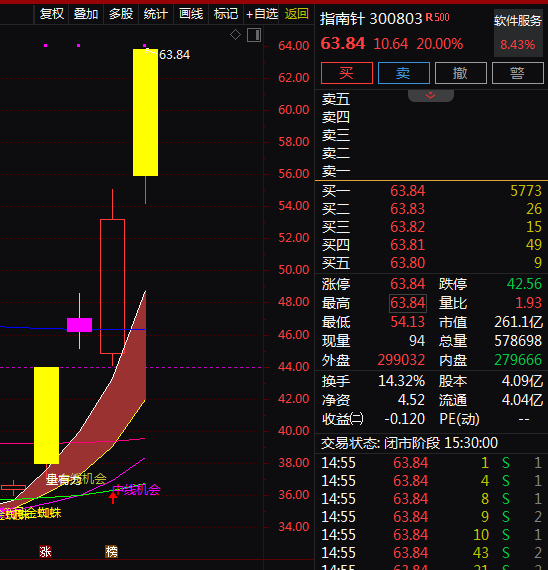This screenshot has width=548, height=570.
Task: Expand the order book chevron arrow
Action: [431, 96]
